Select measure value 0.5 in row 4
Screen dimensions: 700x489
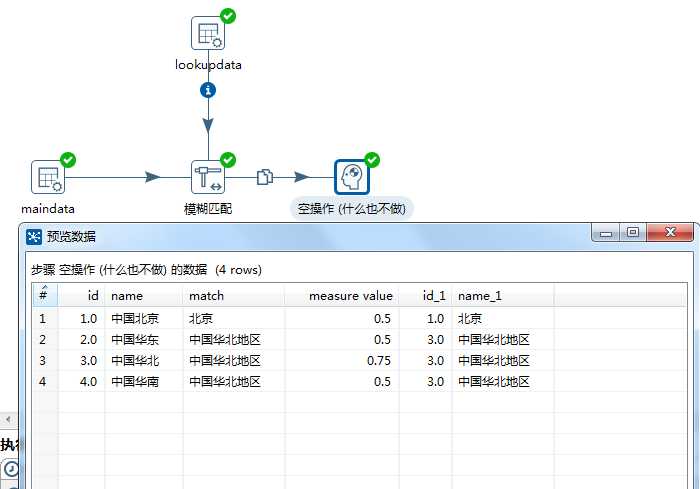(x=342, y=381)
